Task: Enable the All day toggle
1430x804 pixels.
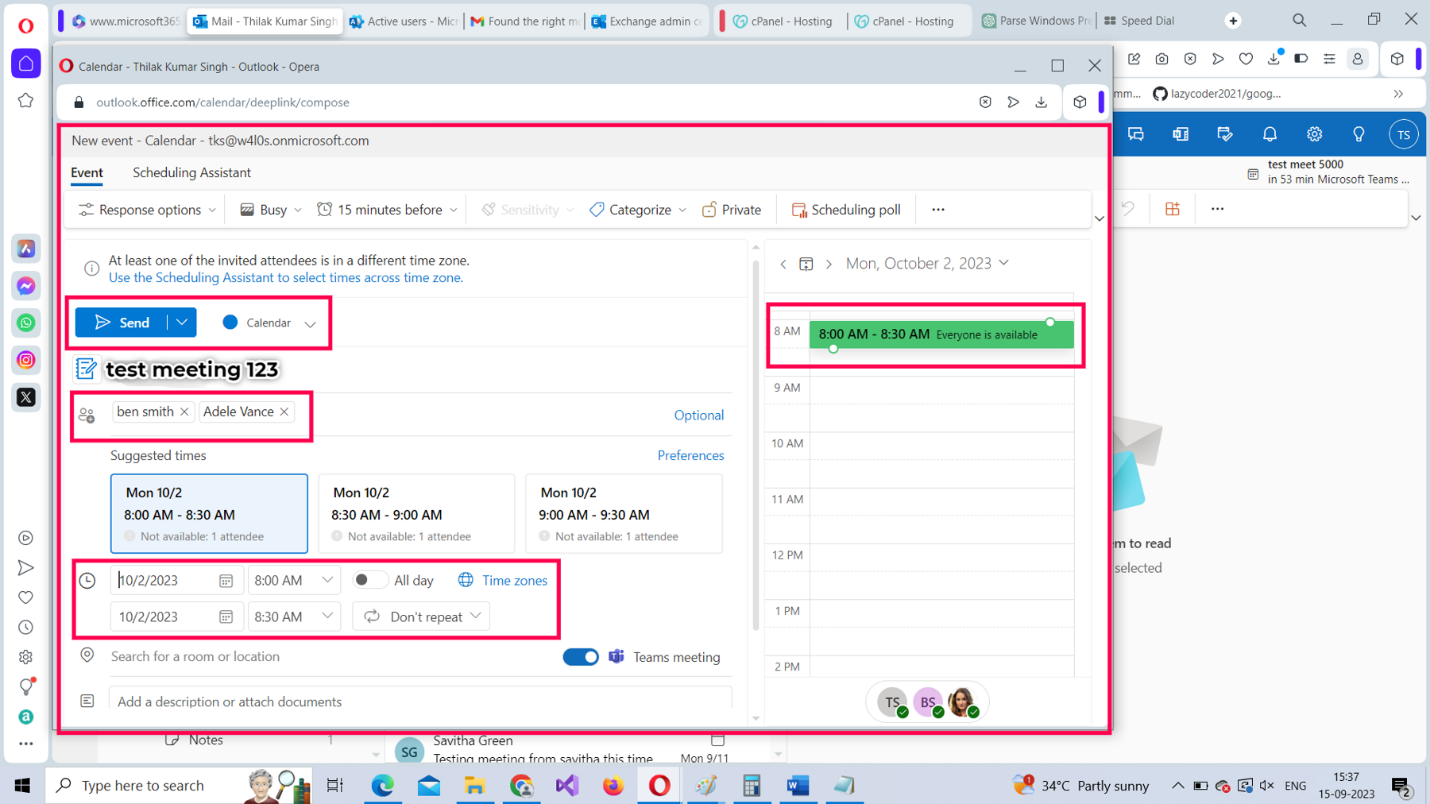Action: (370, 580)
